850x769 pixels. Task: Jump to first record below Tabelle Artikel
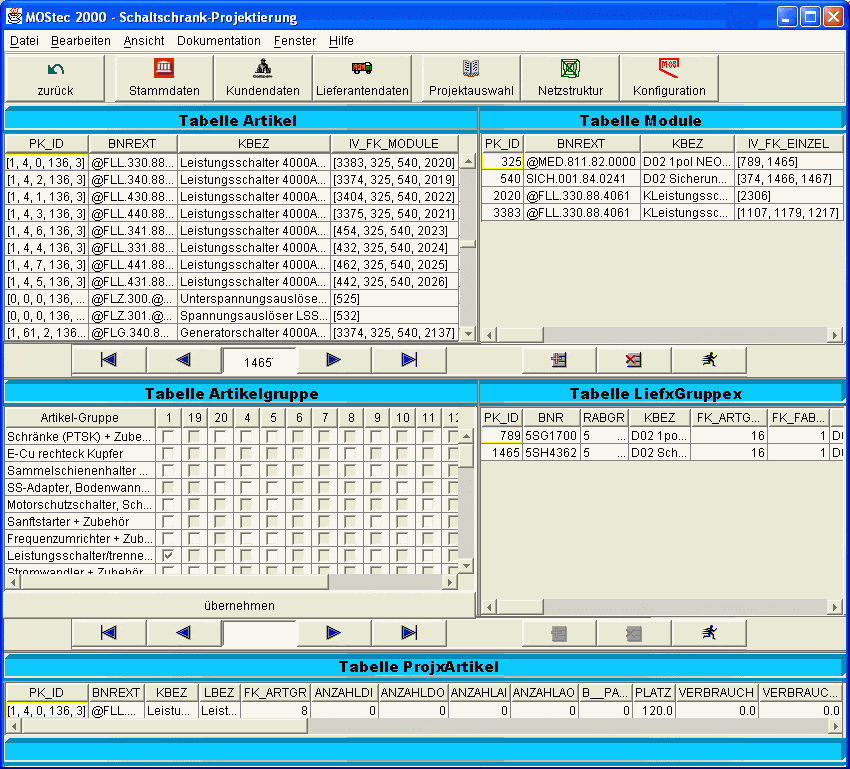coord(109,360)
